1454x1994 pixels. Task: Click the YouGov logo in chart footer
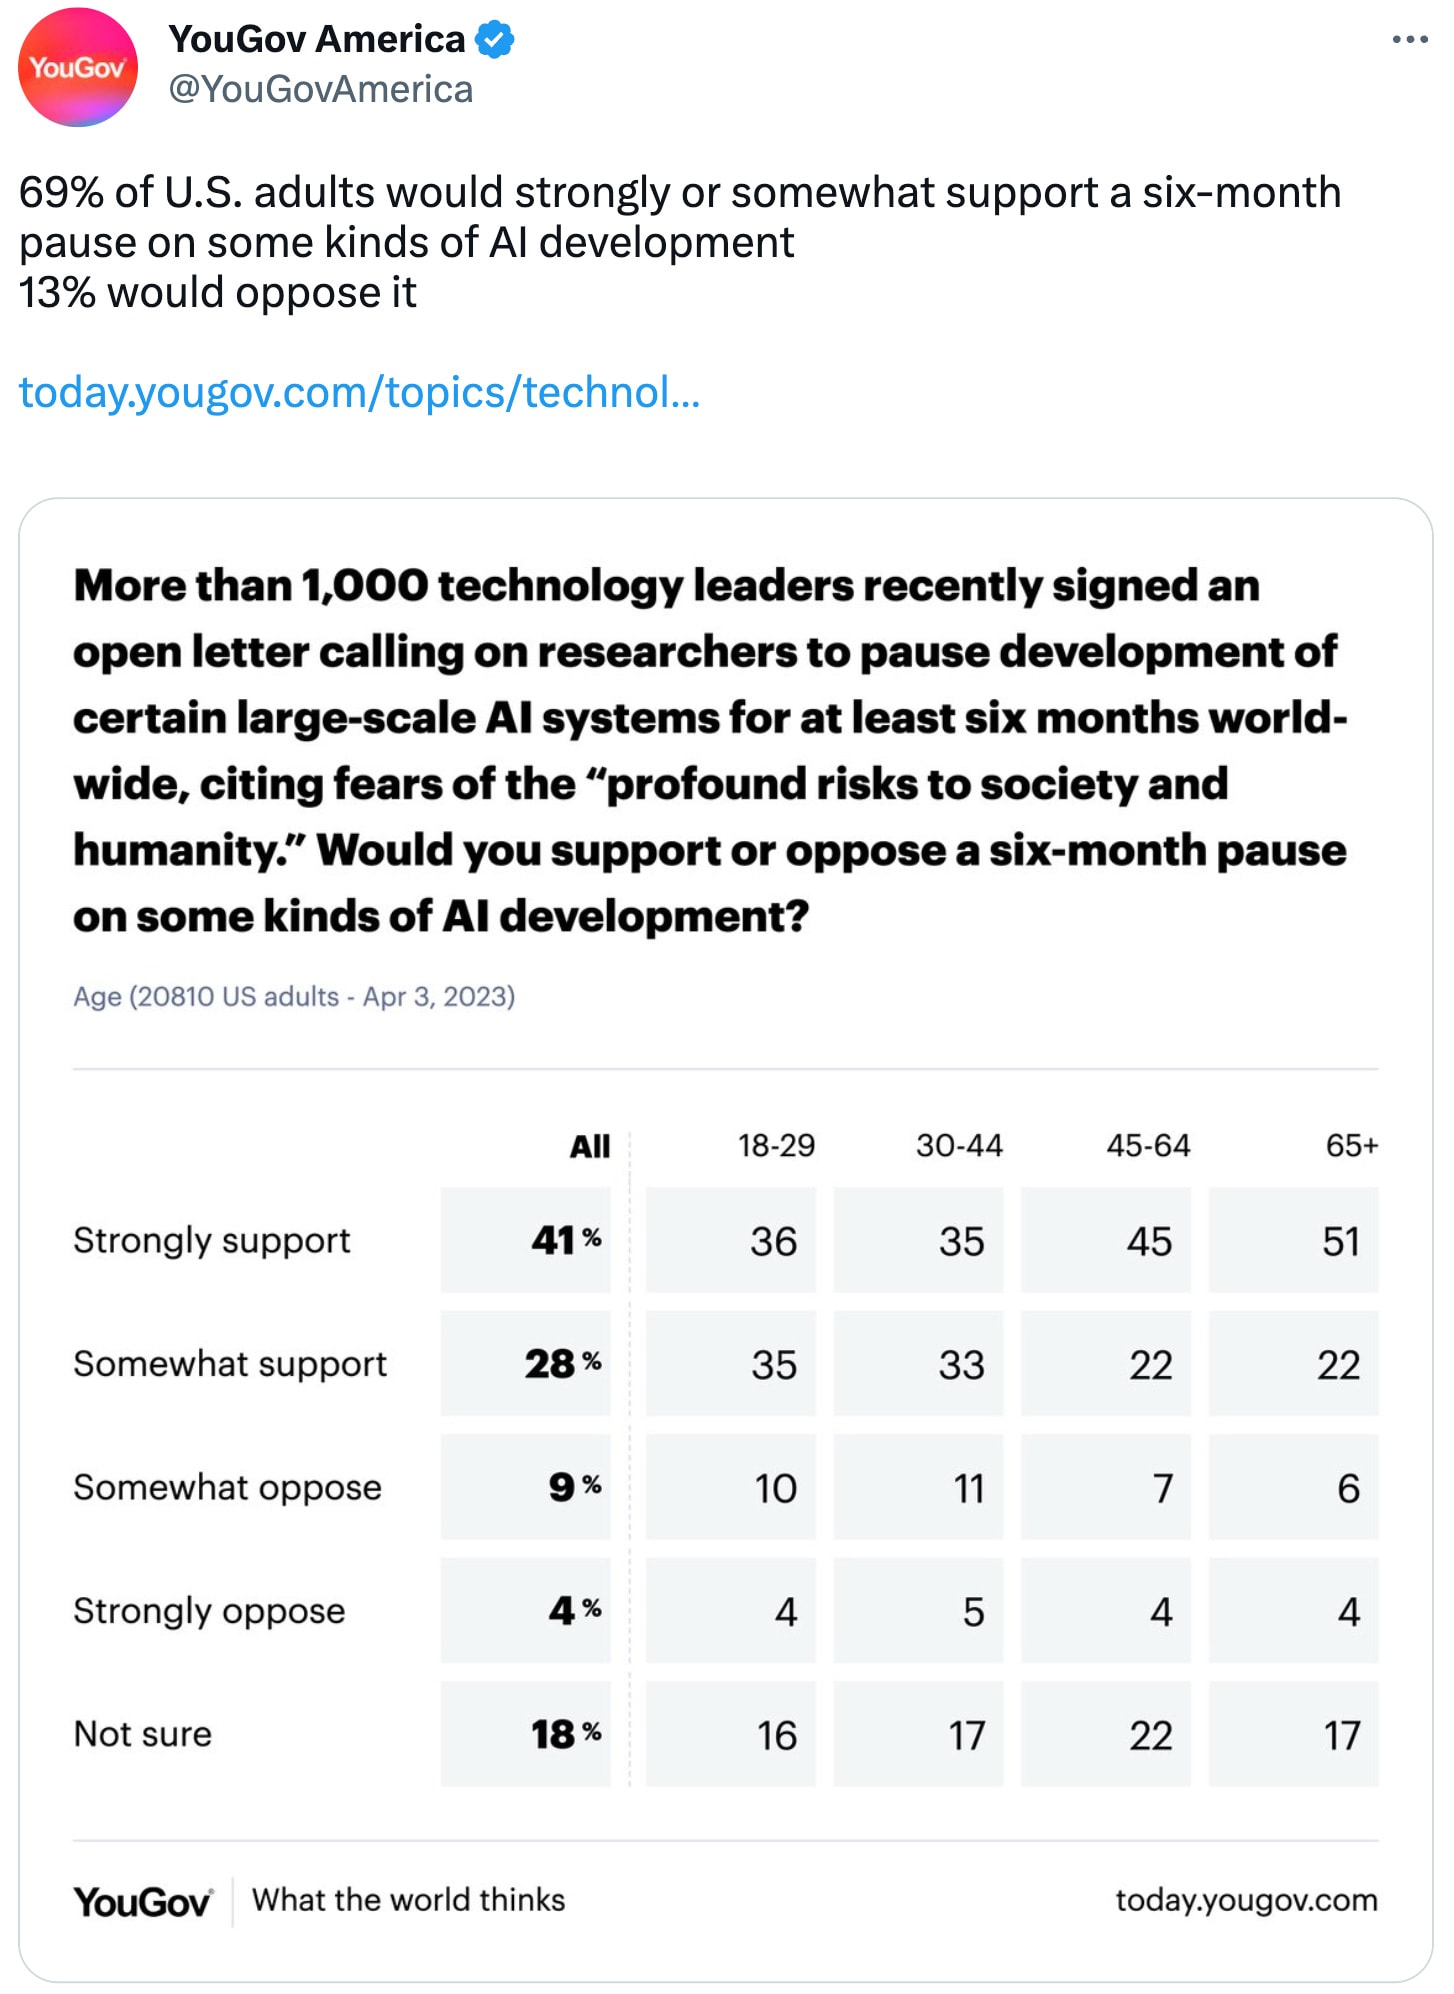[143, 1901]
